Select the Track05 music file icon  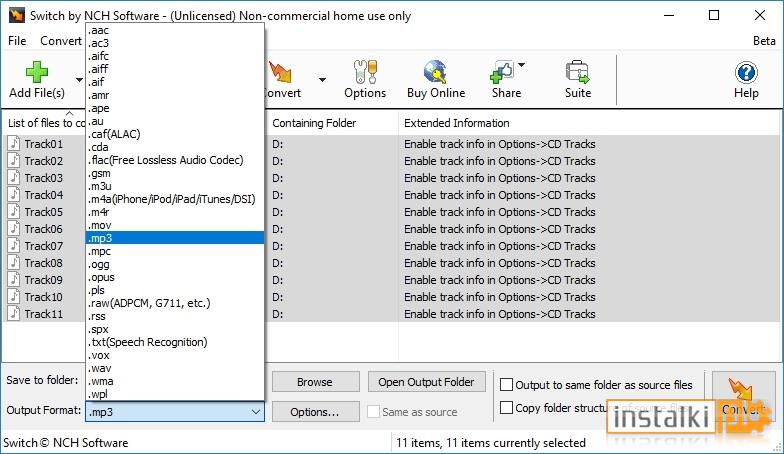(14, 212)
